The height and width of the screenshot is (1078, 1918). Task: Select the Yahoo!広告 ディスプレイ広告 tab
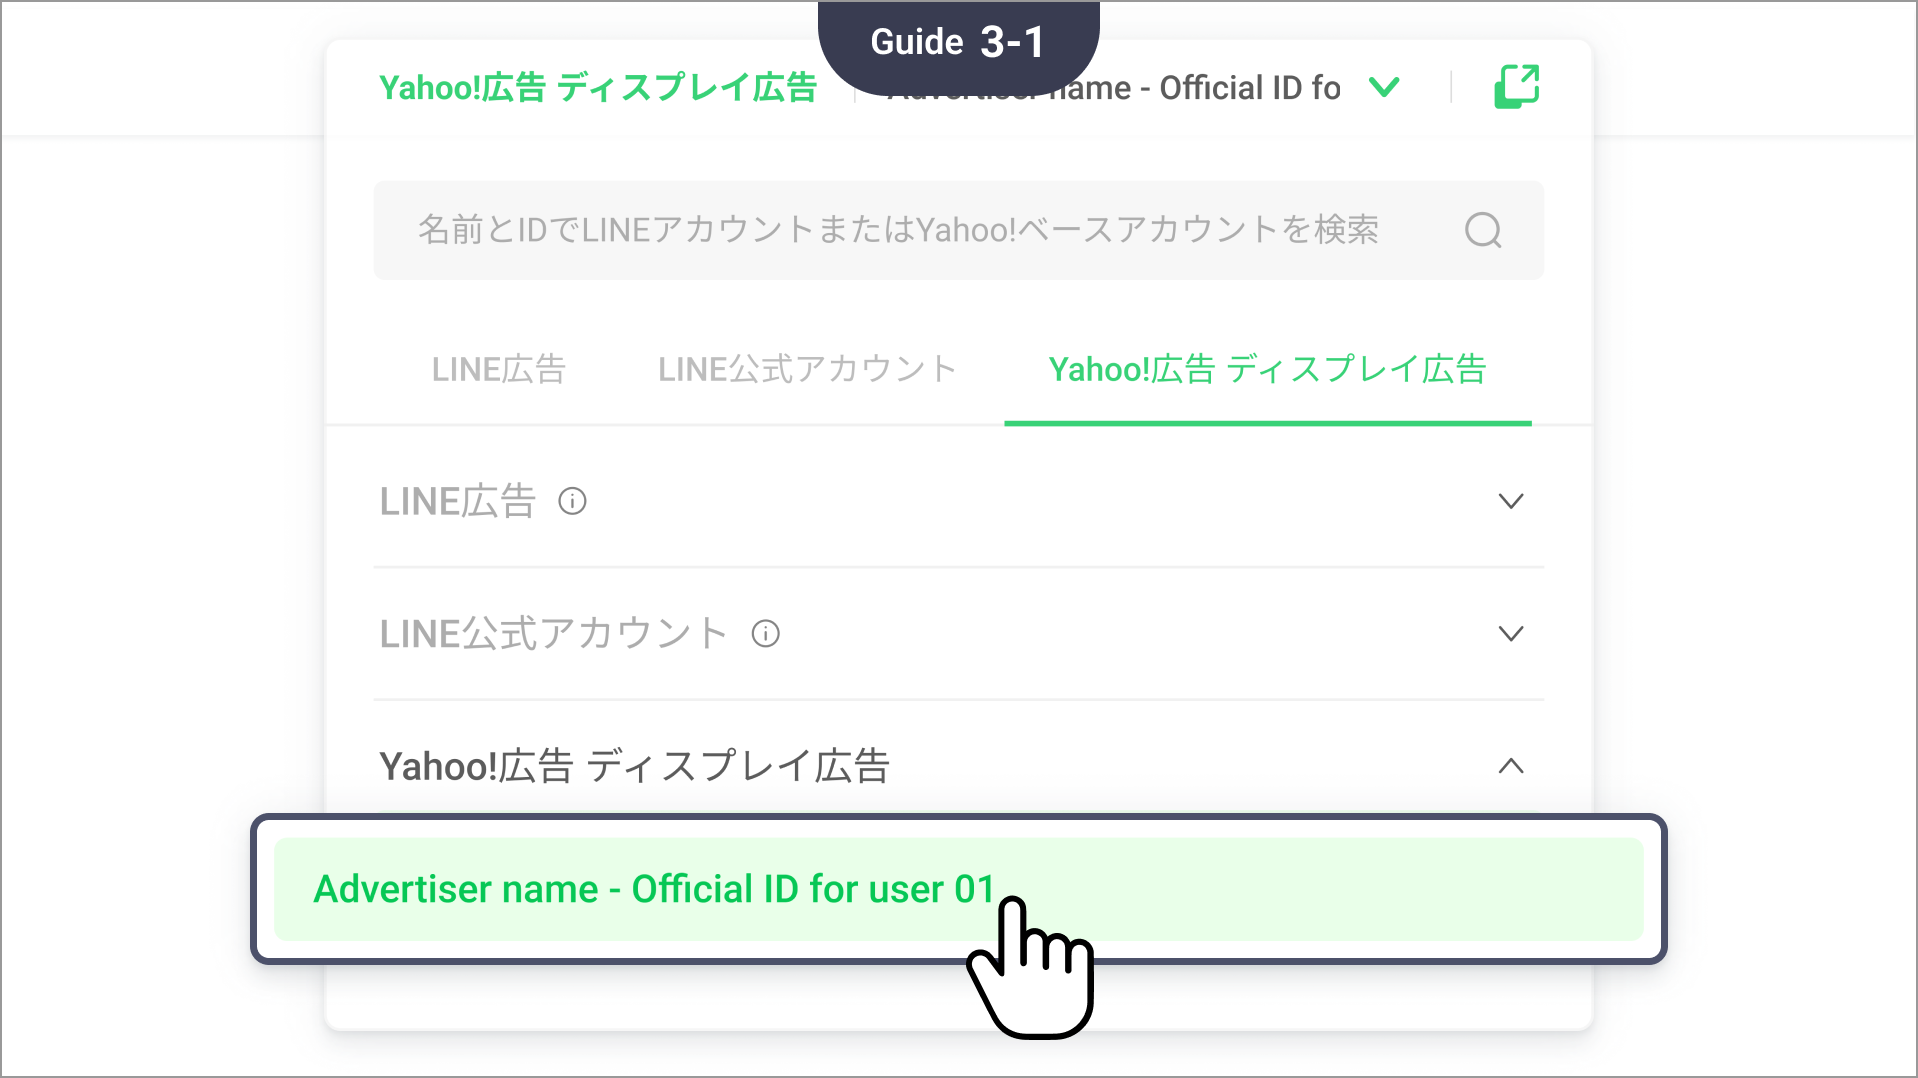pyautogui.click(x=1267, y=370)
